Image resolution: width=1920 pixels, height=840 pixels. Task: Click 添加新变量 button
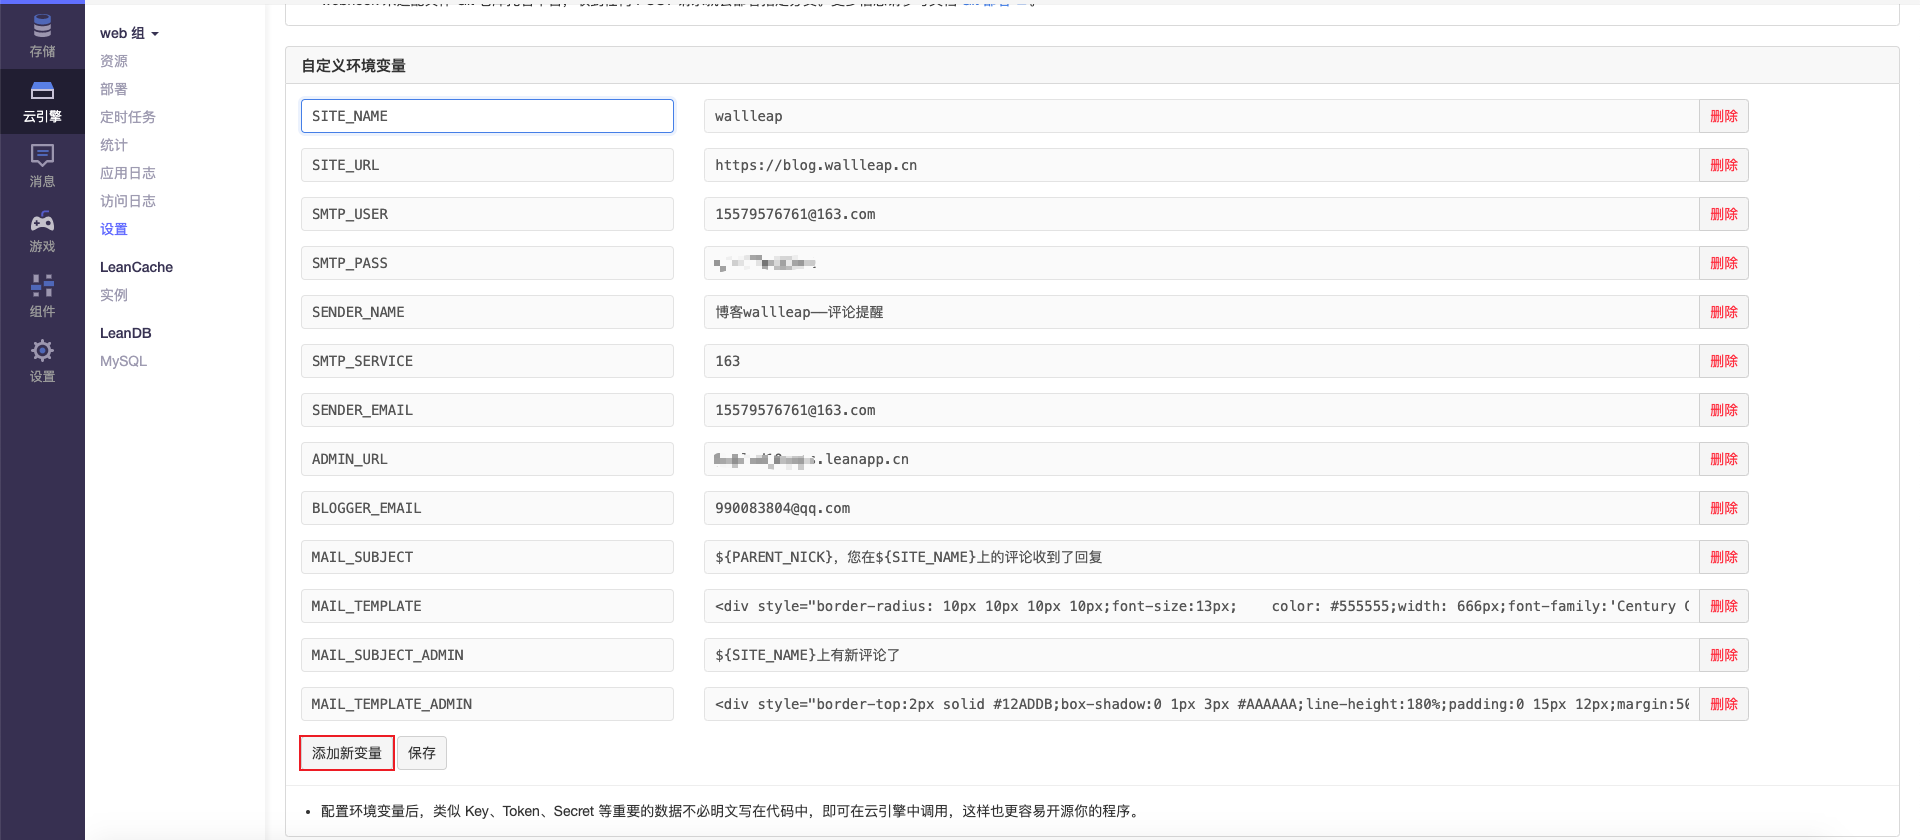click(x=347, y=753)
